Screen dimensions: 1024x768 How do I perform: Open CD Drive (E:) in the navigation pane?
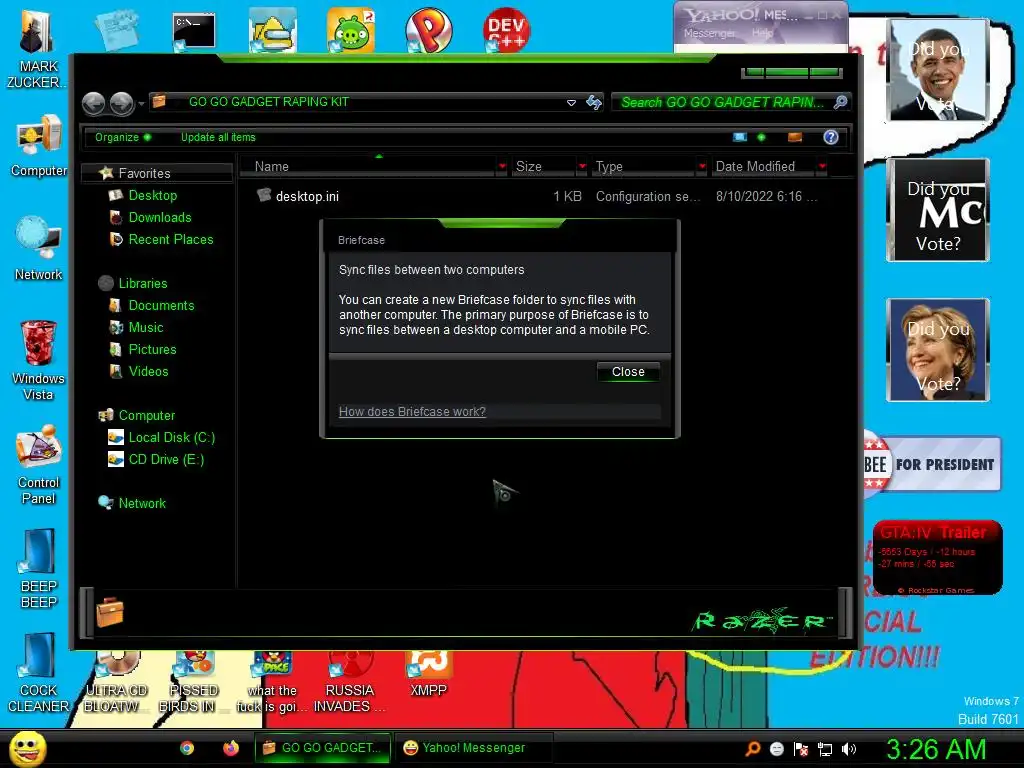point(166,460)
